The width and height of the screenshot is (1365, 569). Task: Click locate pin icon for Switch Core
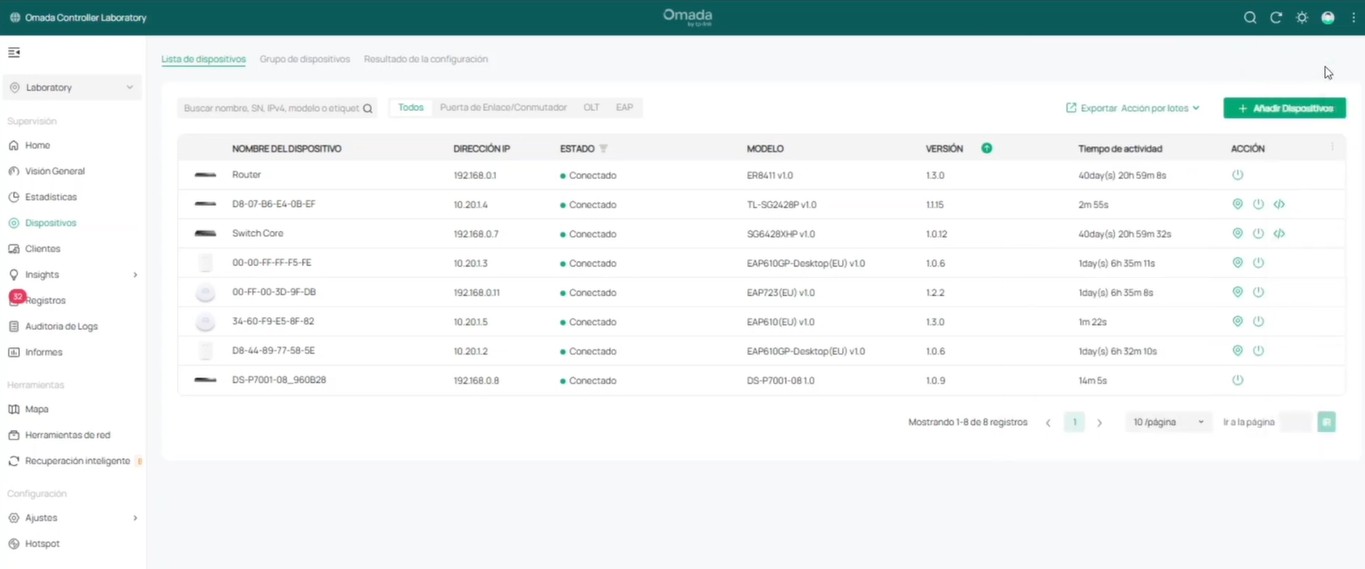coord(1238,233)
